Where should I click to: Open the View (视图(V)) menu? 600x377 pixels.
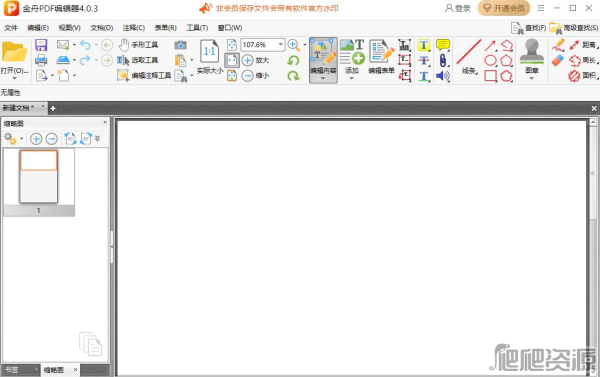(69, 28)
